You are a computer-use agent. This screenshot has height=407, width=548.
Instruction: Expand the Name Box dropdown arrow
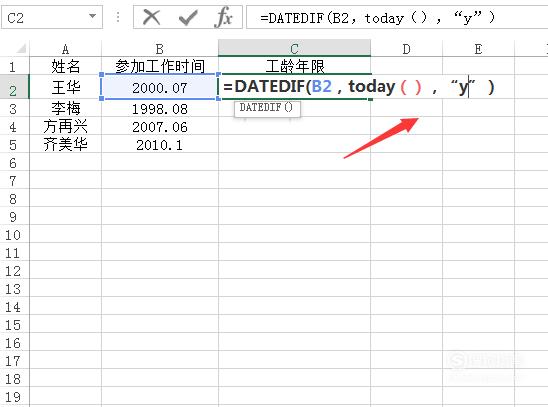pyautogui.click(x=92, y=16)
